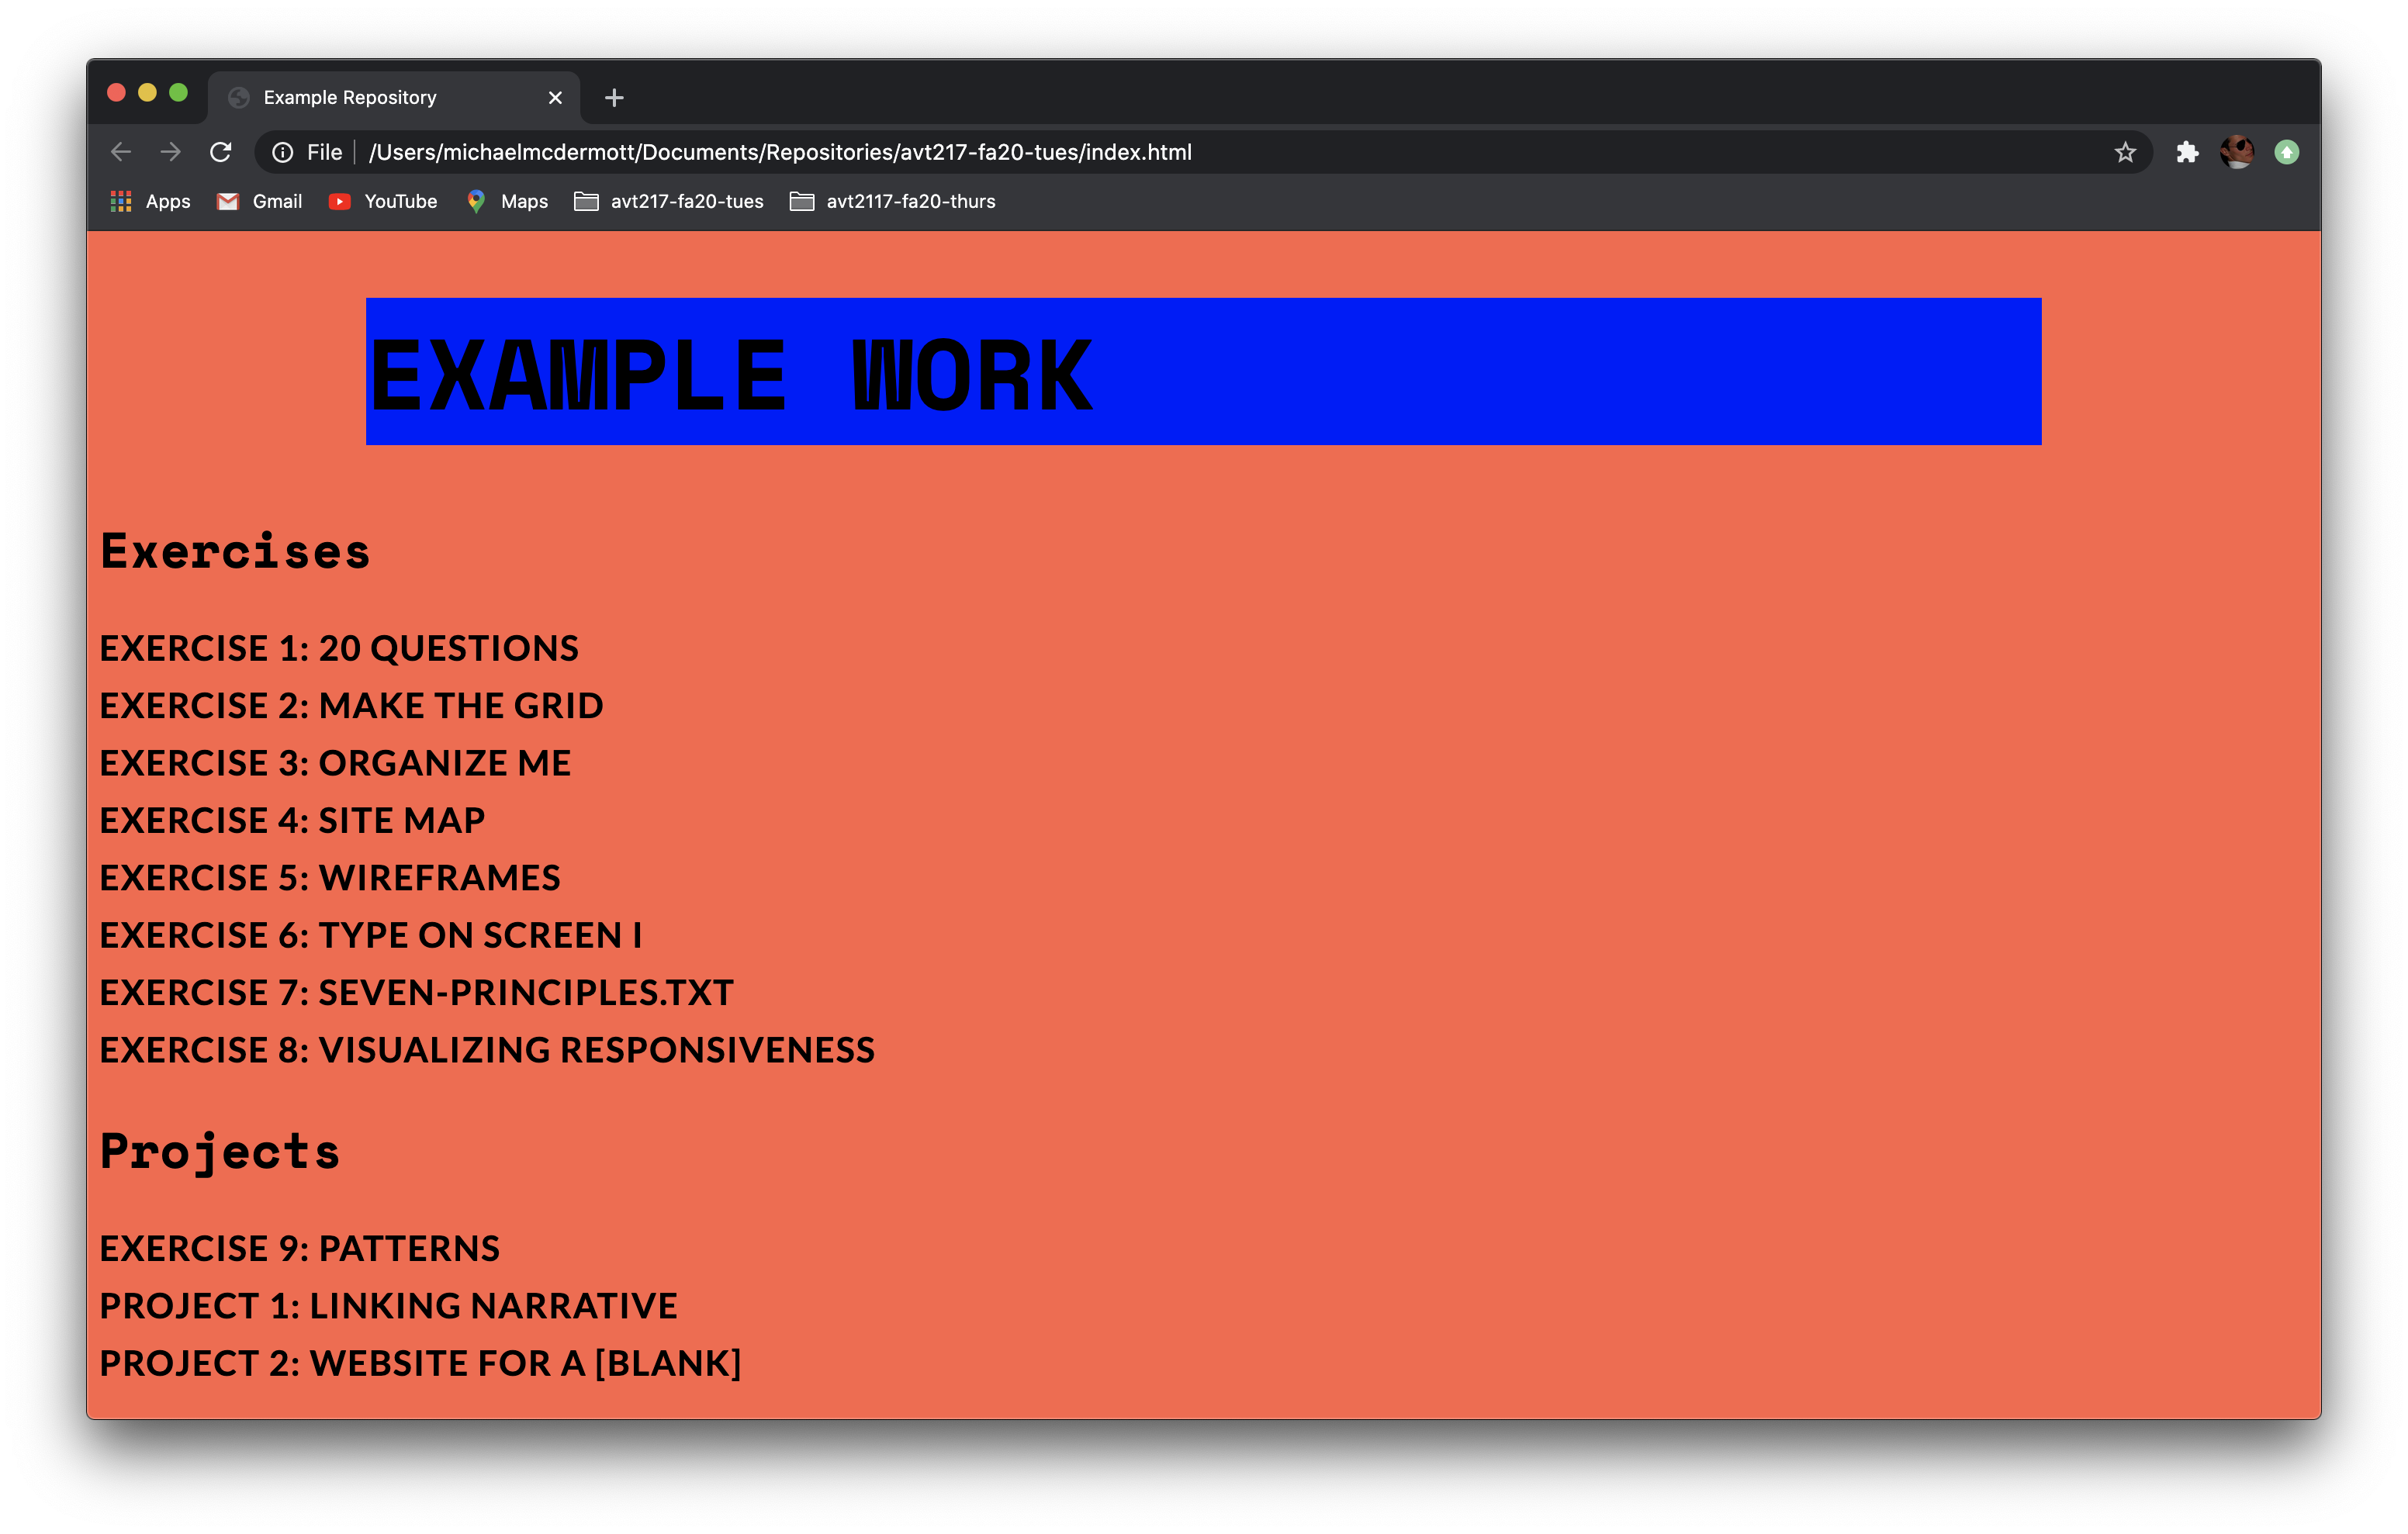Image resolution: width=2408 pixels, height=1534 pixels.
Task: Click the browser back arrow
Action: [121, 152]
